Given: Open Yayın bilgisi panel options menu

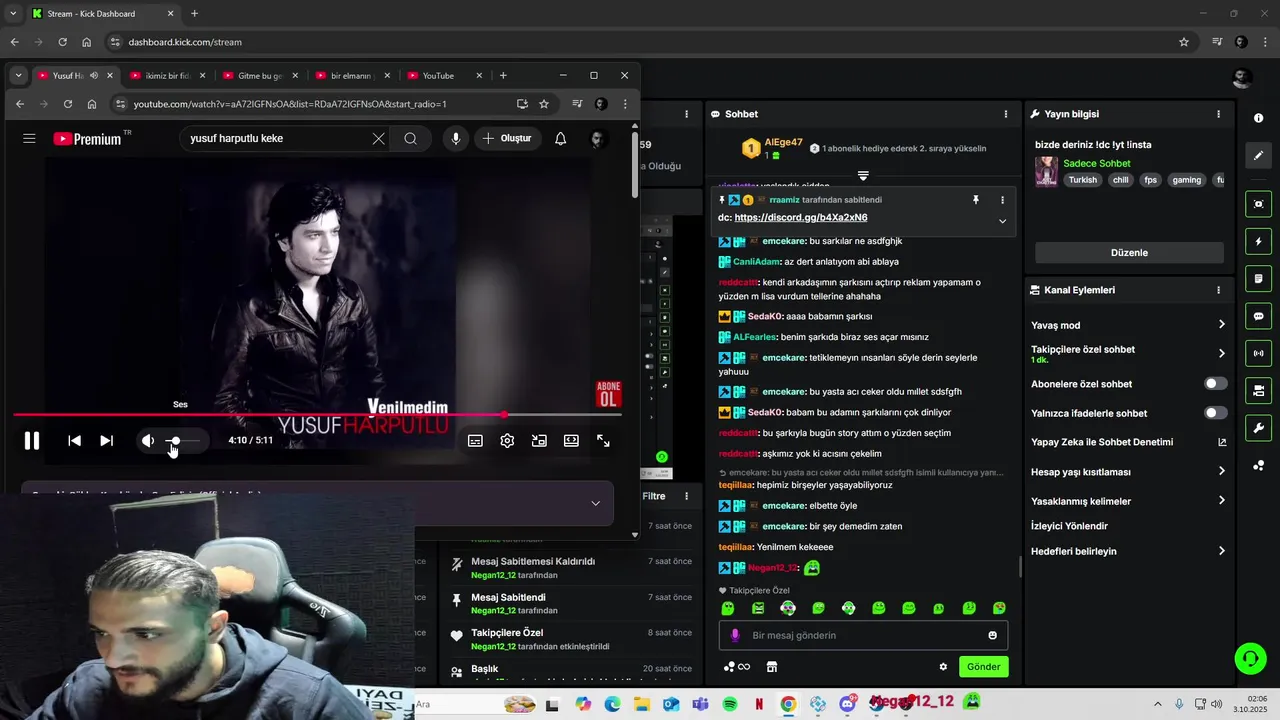Looking at the screenshot, I should 1218,114.
